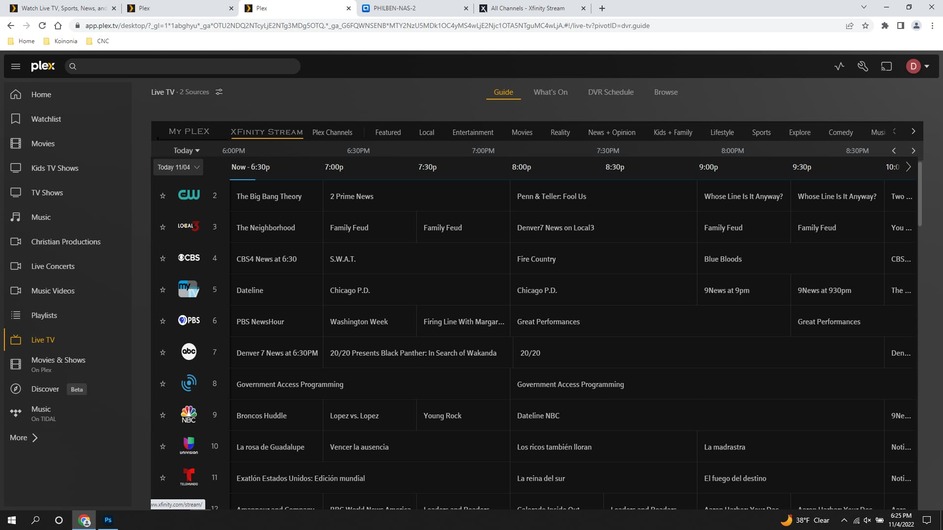Expand More in sidebar
943x530 pixels.
pyautogui.click(x=24, y=438)
